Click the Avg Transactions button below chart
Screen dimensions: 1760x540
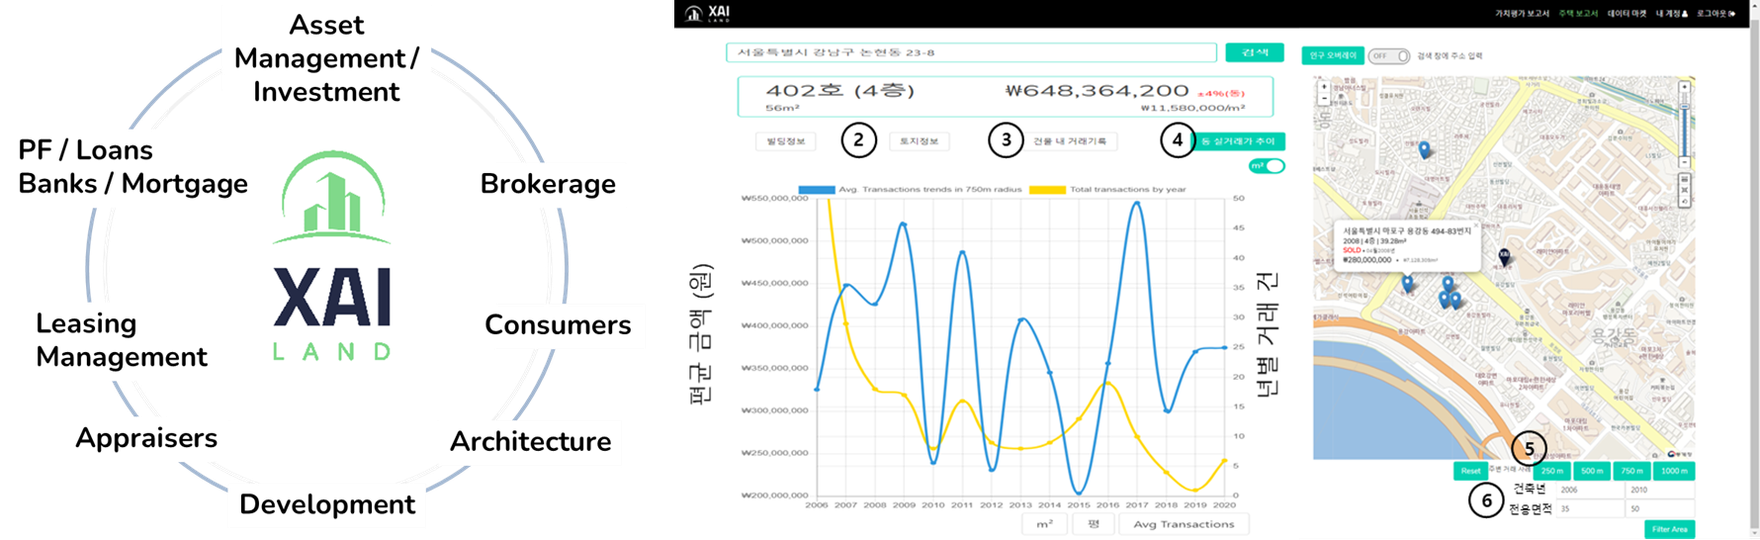click(1184, 524)
